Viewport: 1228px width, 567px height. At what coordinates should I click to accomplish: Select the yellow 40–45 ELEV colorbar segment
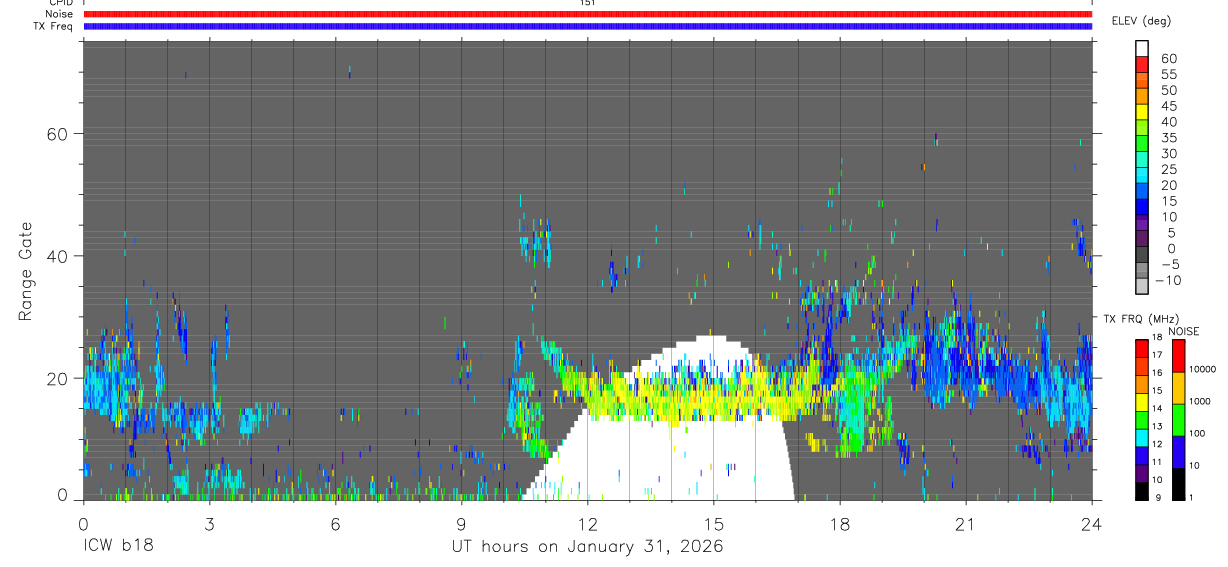click(x=1142, y=113)
